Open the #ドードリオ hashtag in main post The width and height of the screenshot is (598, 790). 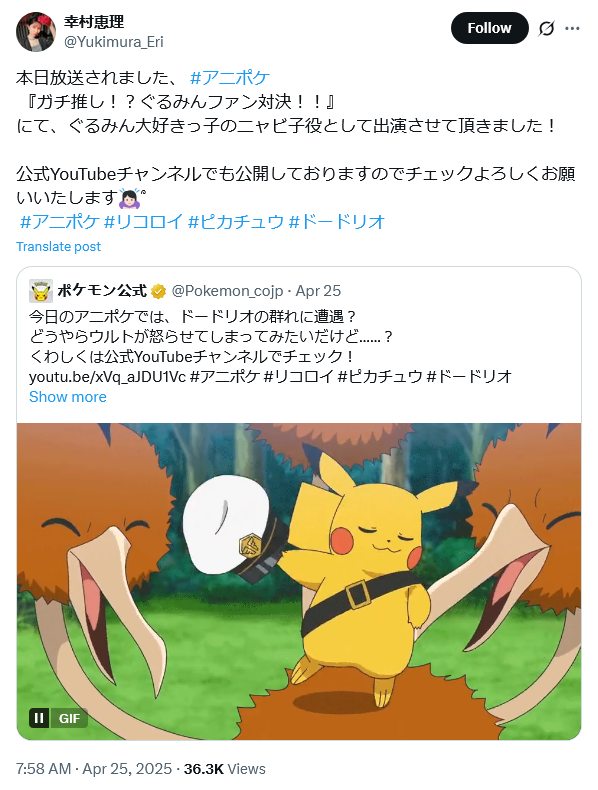(337, 221)
